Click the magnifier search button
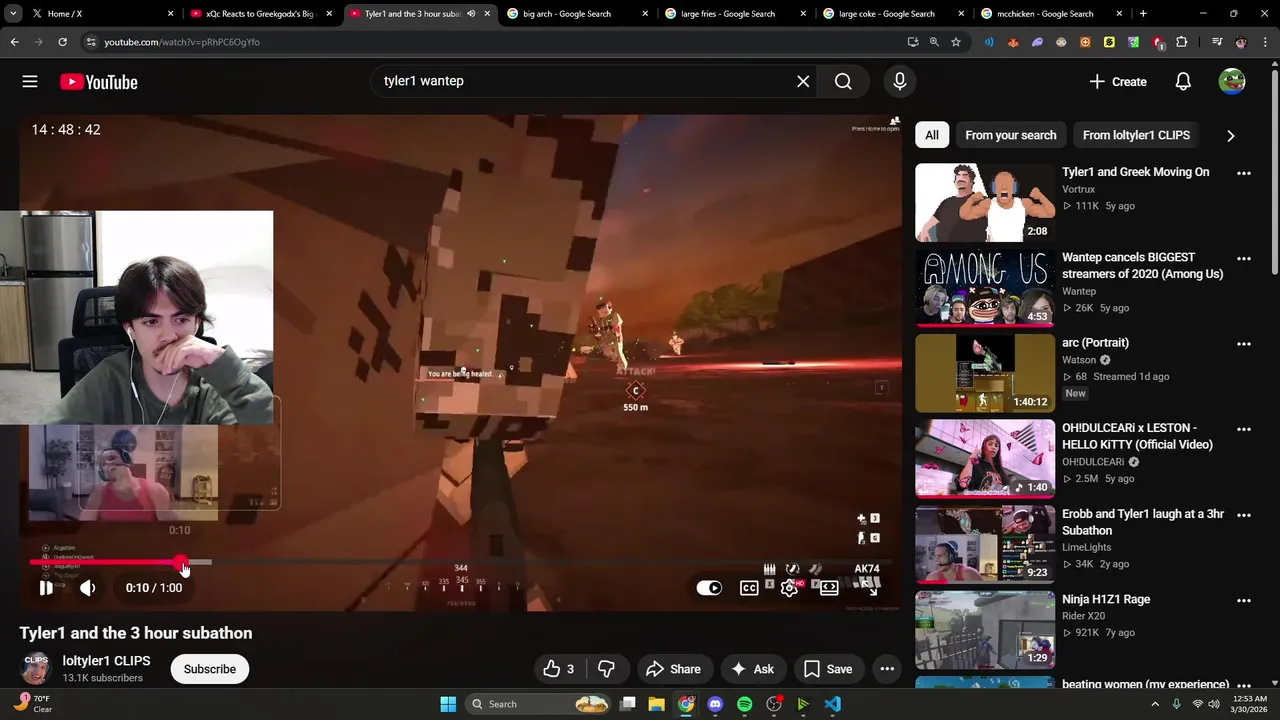The width and height of the screenshot is (1280, 720). click(x=843, y=81)
